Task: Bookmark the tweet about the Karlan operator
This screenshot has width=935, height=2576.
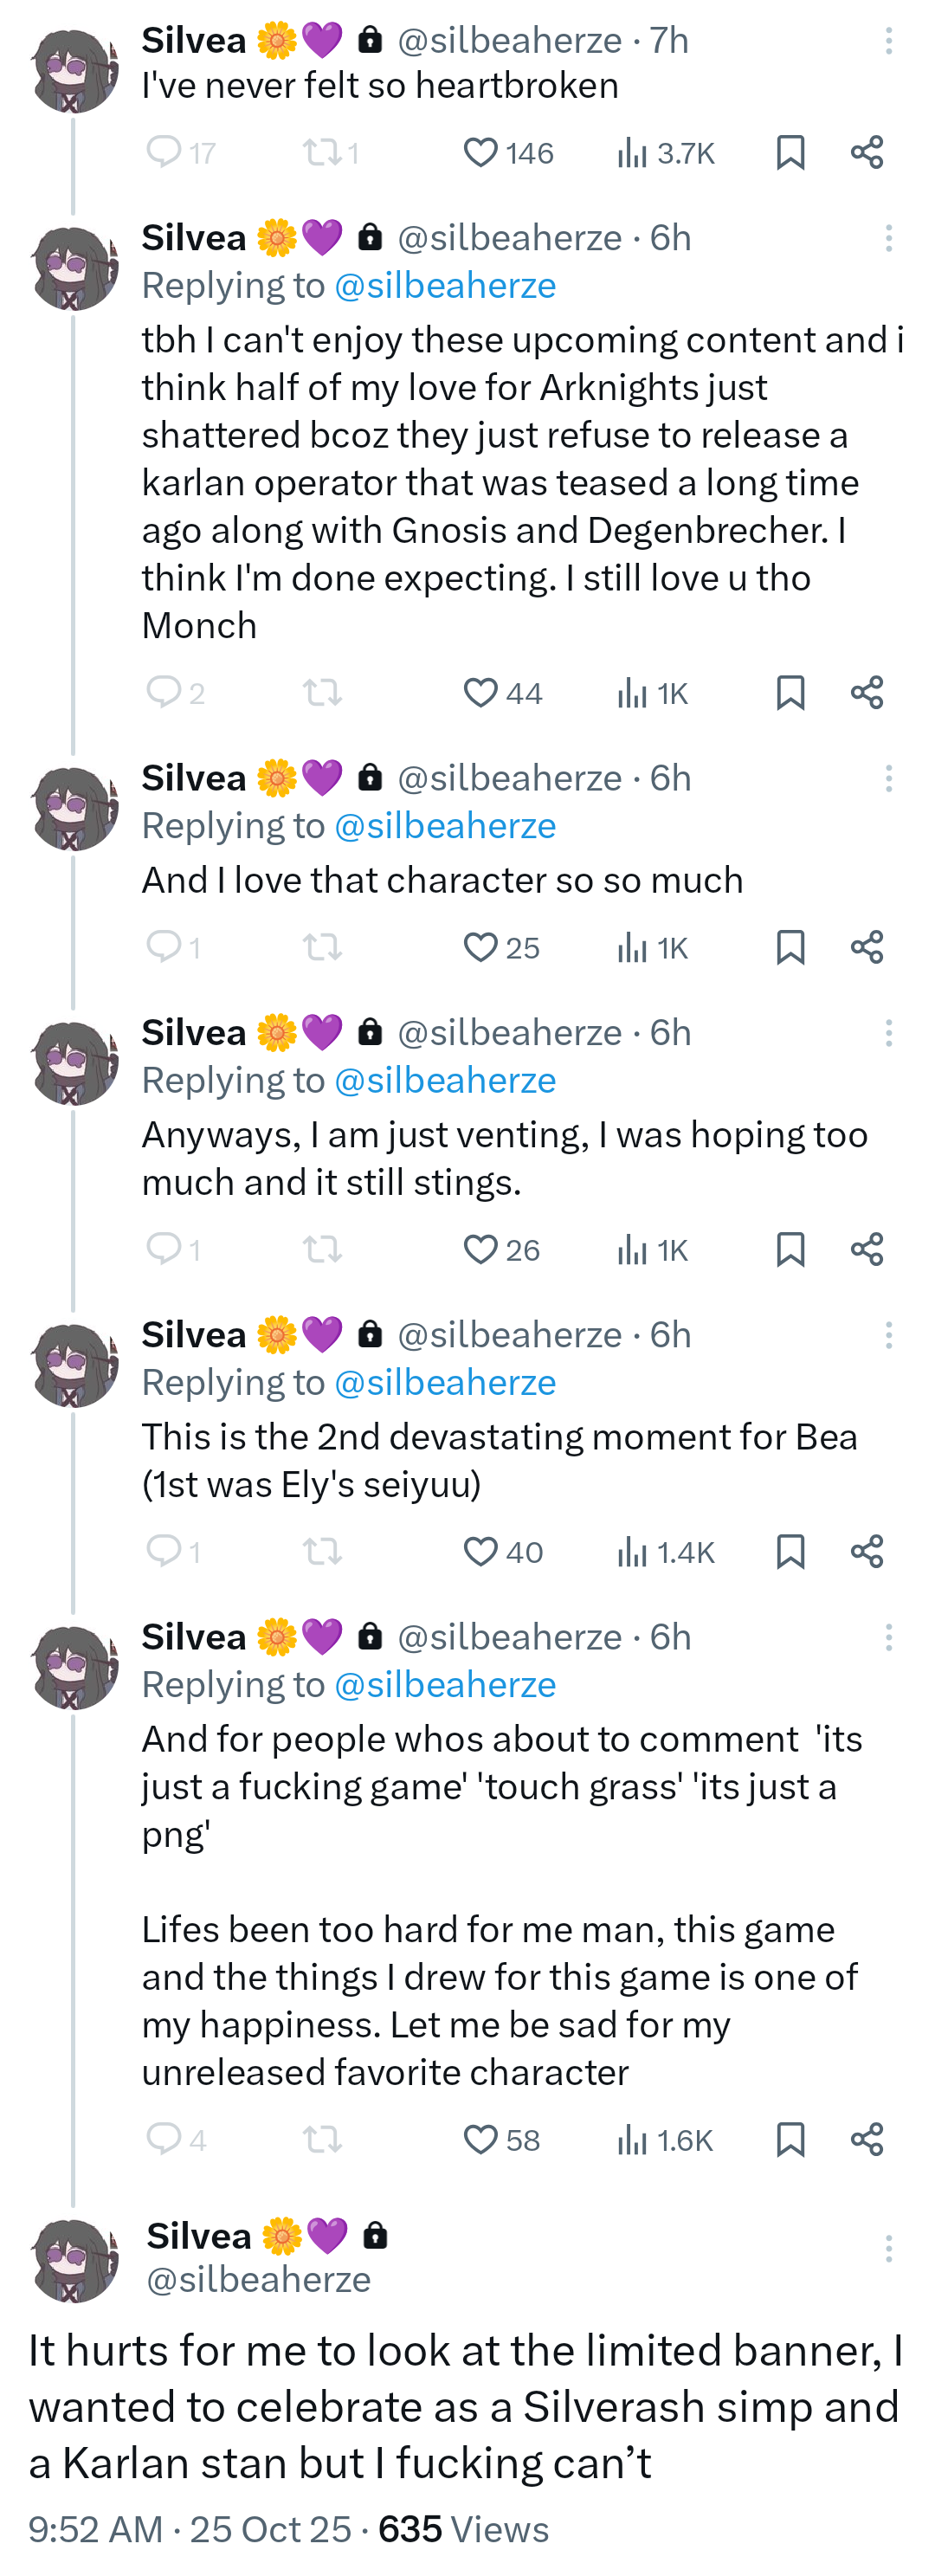Action: click(790, 693)
